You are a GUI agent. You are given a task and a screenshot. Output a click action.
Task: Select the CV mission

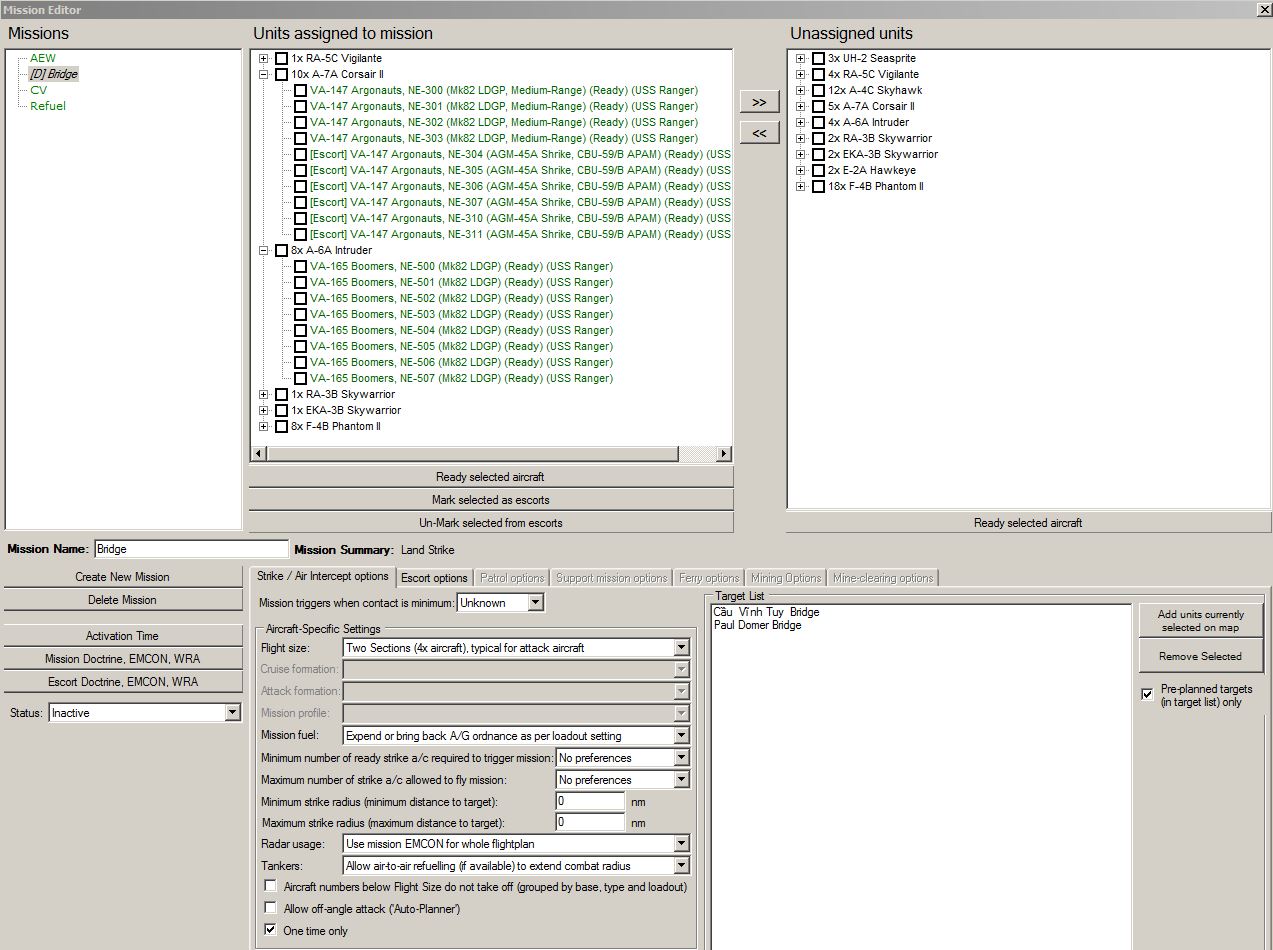click(38, 90)
